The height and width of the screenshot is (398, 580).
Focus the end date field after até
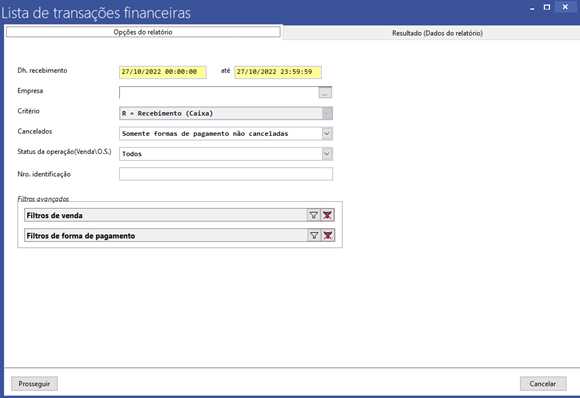pos(278,72)
